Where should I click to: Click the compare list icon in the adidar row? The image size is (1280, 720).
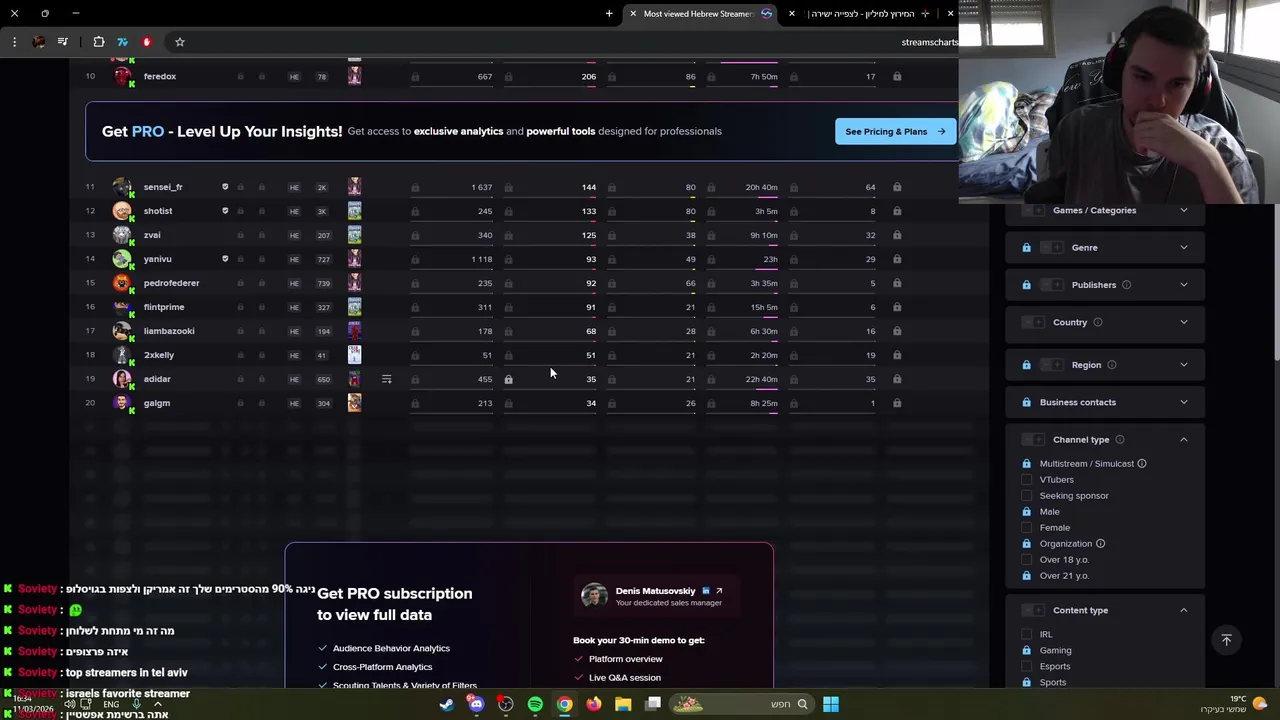point(386,379)
